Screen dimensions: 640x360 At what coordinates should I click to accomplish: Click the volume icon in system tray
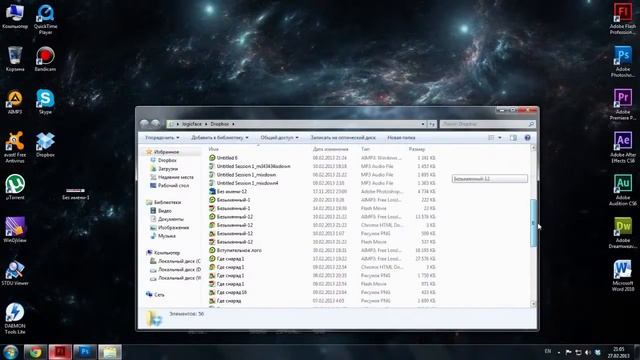point(588,352)
